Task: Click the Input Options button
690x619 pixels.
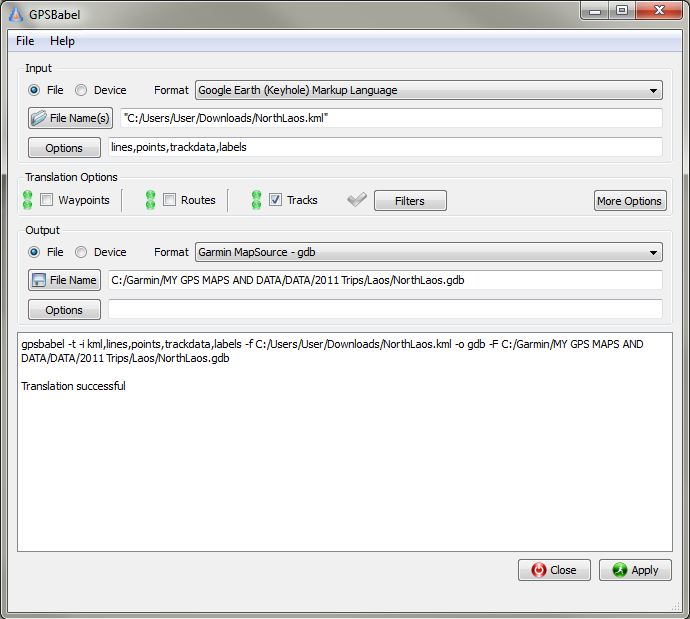Action: point(64,148)
